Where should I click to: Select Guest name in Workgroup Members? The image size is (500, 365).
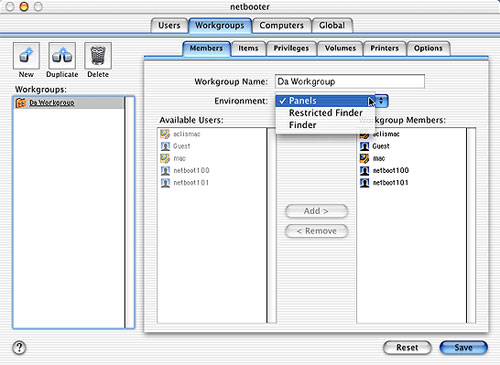click(381, 146)
